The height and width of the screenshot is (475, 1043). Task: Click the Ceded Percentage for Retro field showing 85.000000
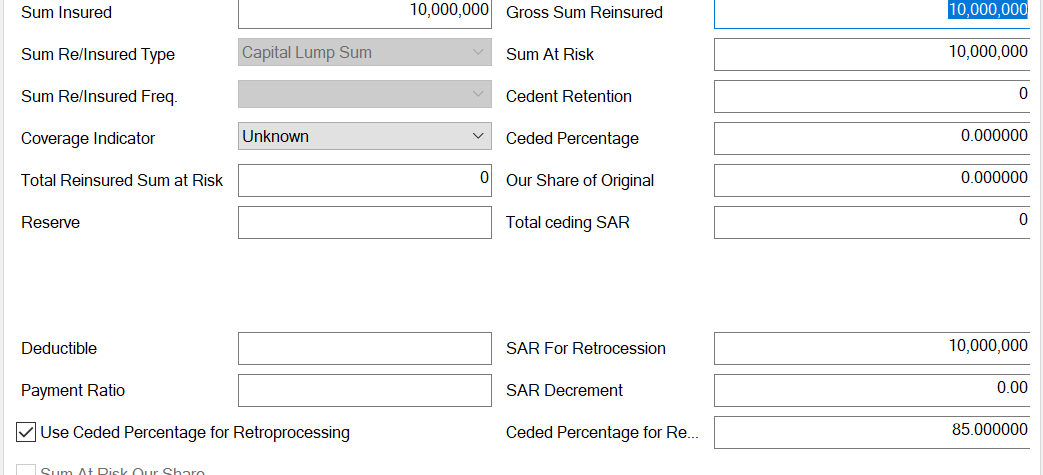[871, 432]
